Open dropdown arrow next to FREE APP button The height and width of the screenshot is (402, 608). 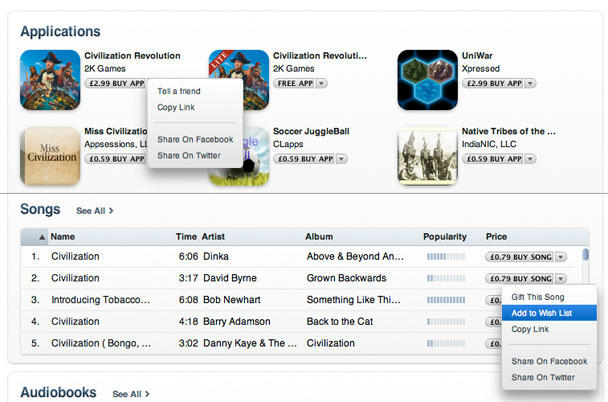[x=321, y=84]
